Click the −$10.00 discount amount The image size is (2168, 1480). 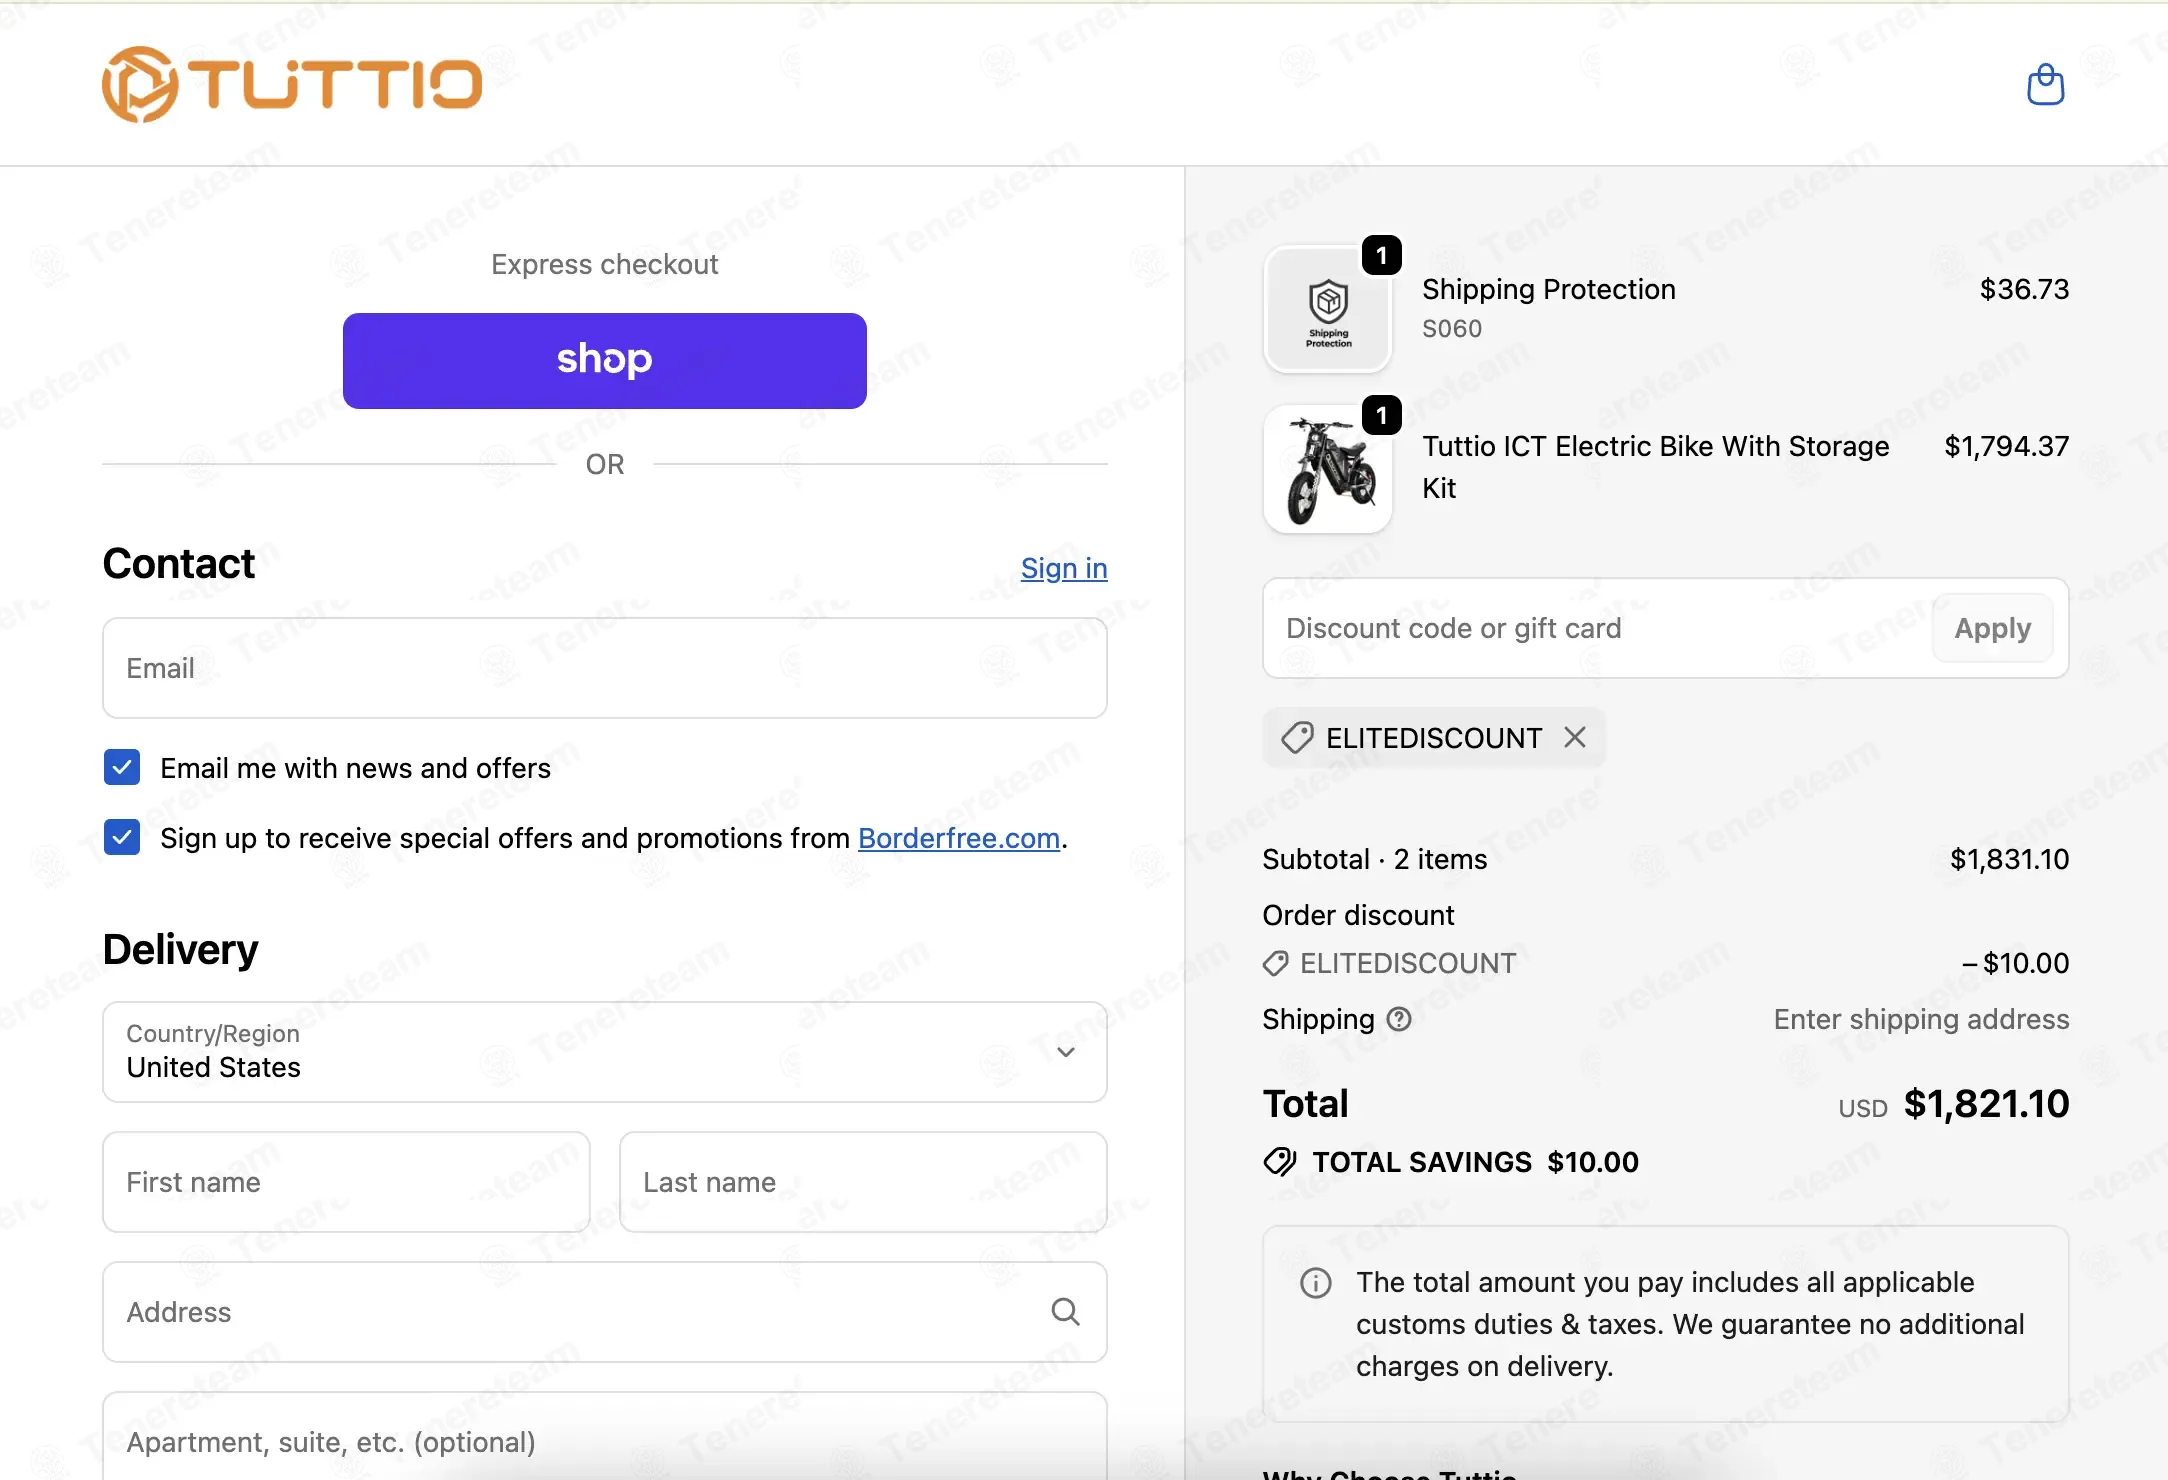point(2015,963)
